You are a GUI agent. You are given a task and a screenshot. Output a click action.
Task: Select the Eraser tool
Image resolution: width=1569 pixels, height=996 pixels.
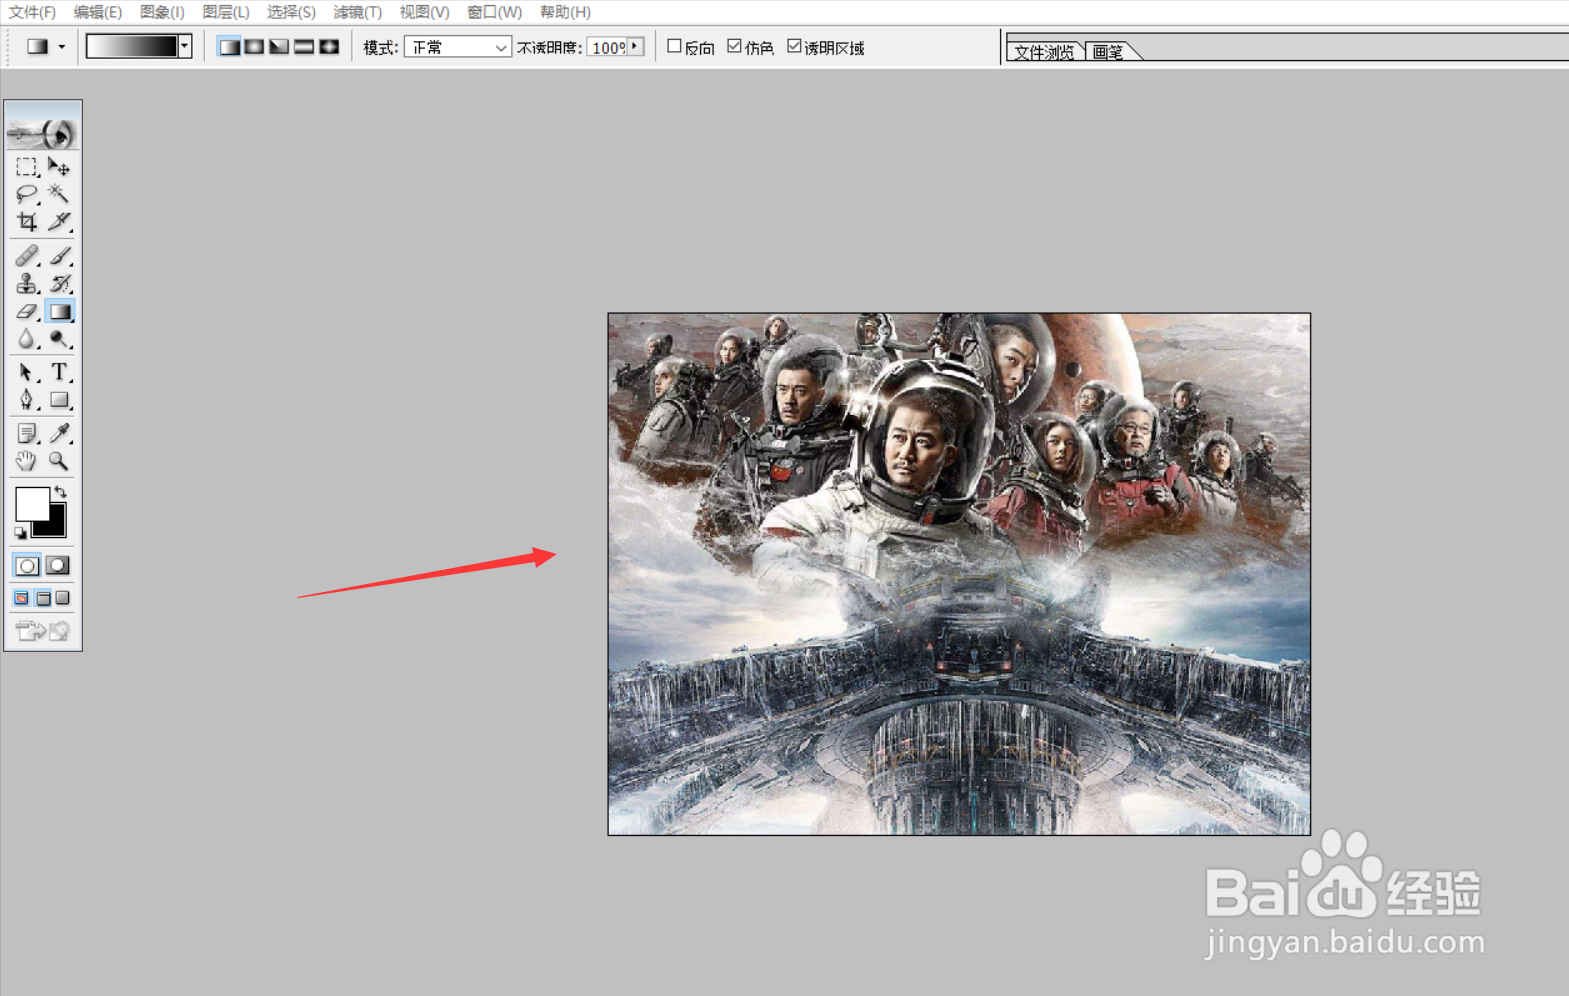[x=27, y=312]
